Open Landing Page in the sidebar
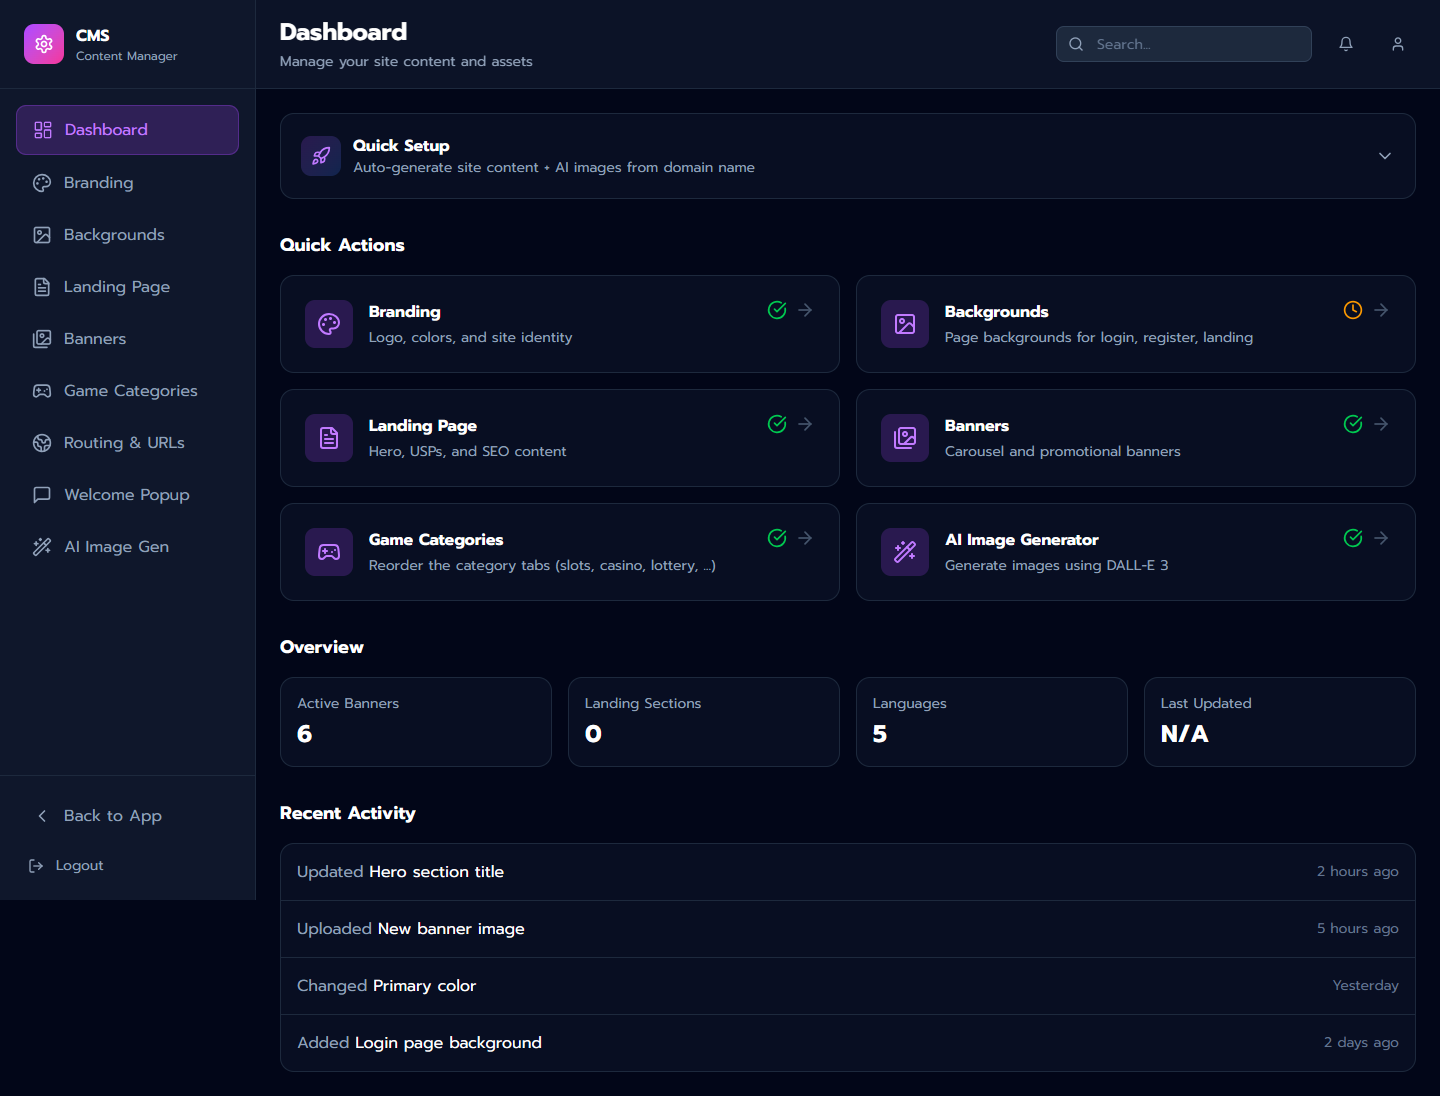Image resolution: width=1440 pixels, height=1096 pixels. pos(127,287)
